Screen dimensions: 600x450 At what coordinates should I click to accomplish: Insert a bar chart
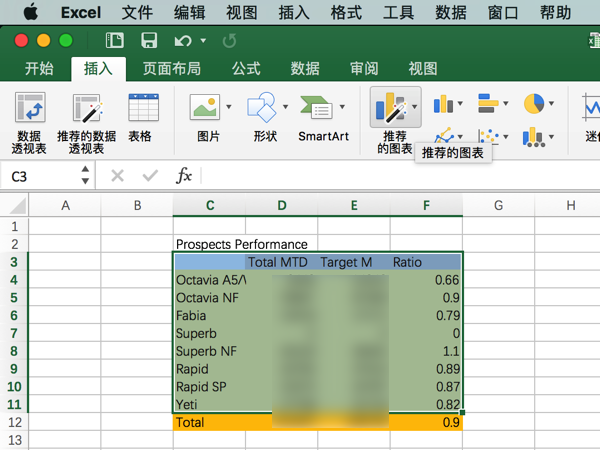click(488, 103)
